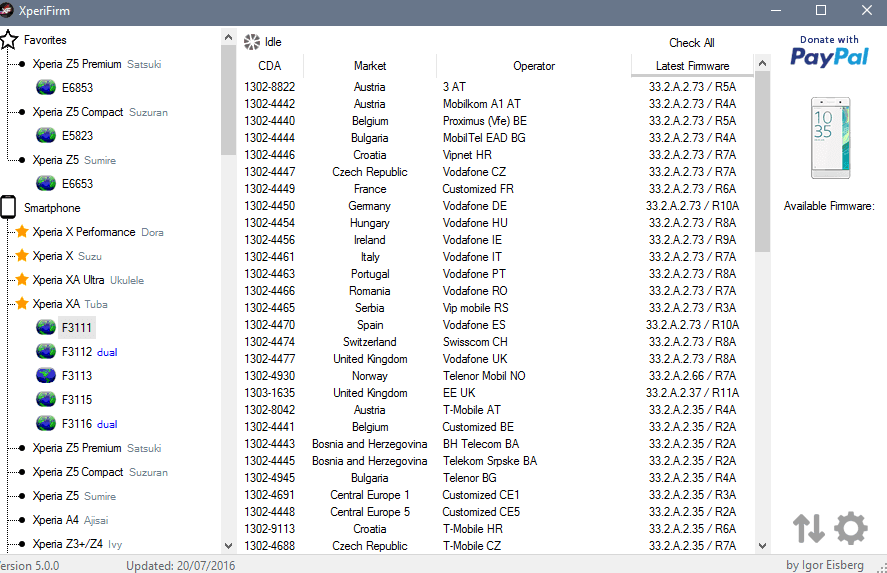
Task: Click the globe icon beside F3116 dual
Action: pyautogui.click(x=46, y=424)
